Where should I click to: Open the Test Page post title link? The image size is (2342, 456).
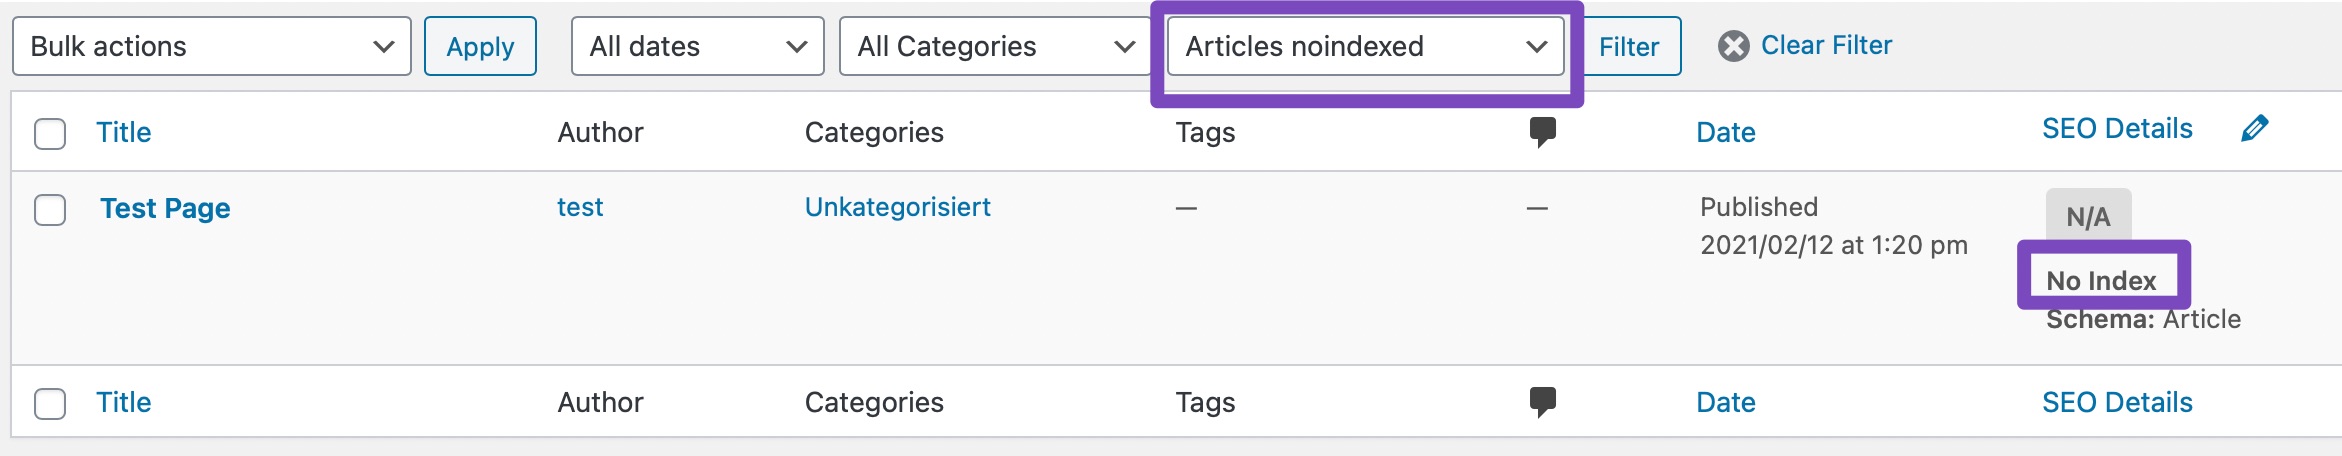(165, 208)
